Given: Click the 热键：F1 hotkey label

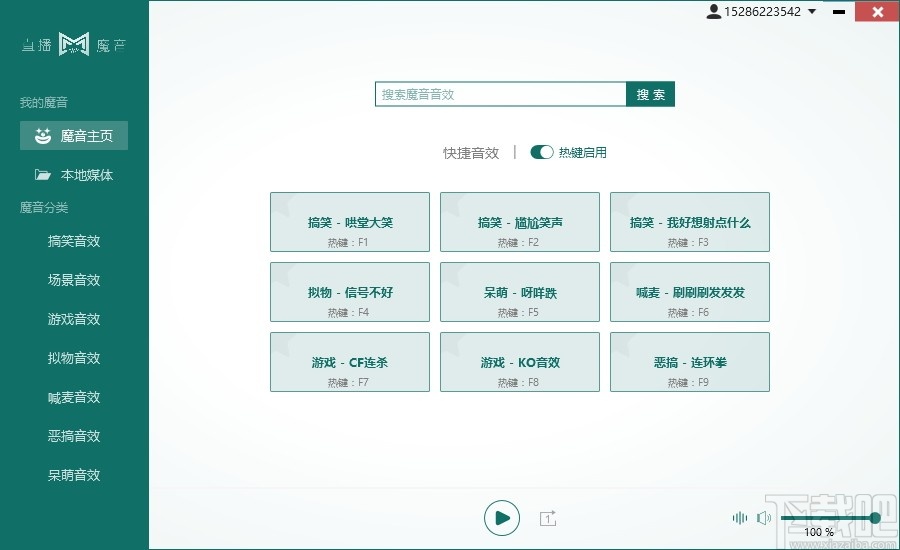Looking at the screenshot, I should tap(348, 242).
